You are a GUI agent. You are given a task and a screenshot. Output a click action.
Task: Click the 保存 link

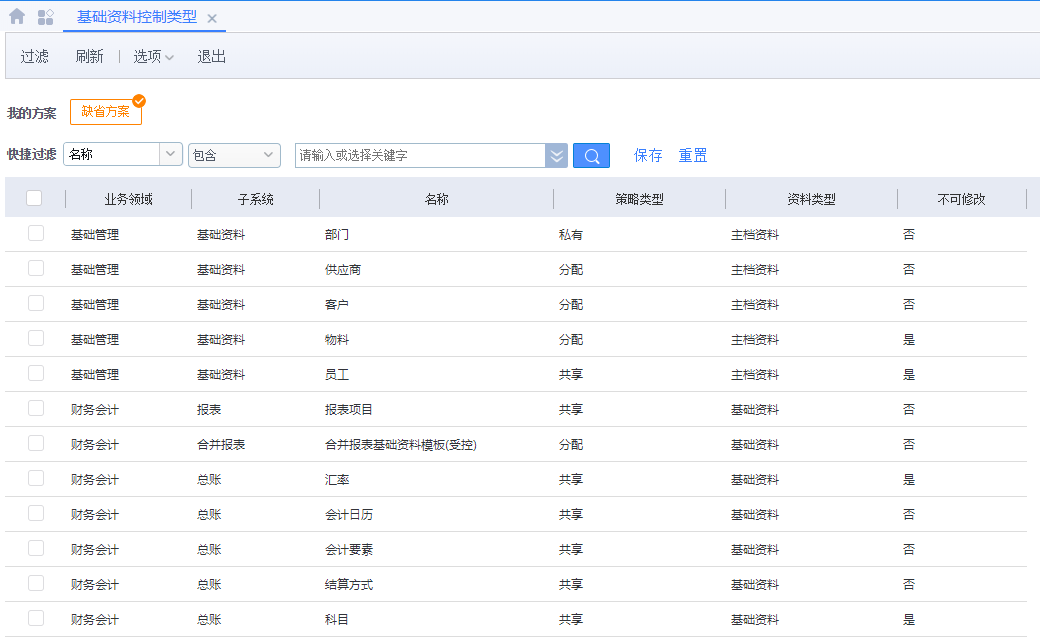tap(648, 156)
